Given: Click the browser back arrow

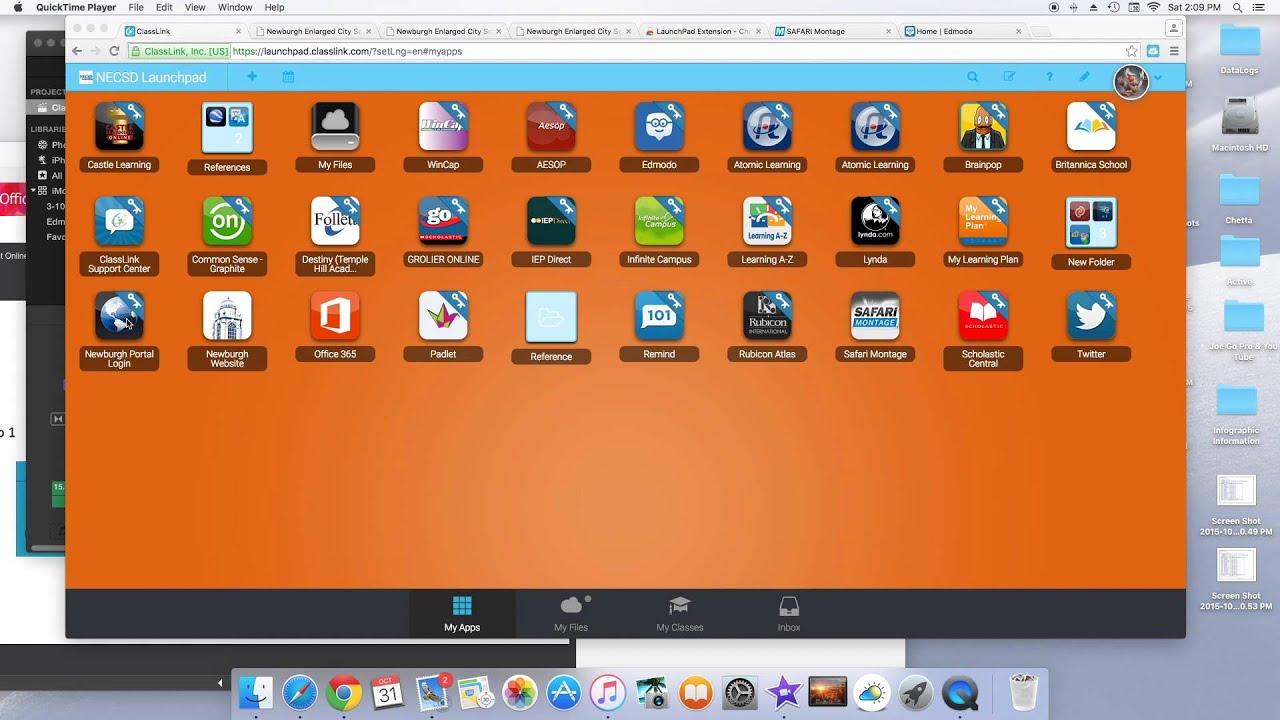Looking at the screenshot, I should tap(77, 51).
